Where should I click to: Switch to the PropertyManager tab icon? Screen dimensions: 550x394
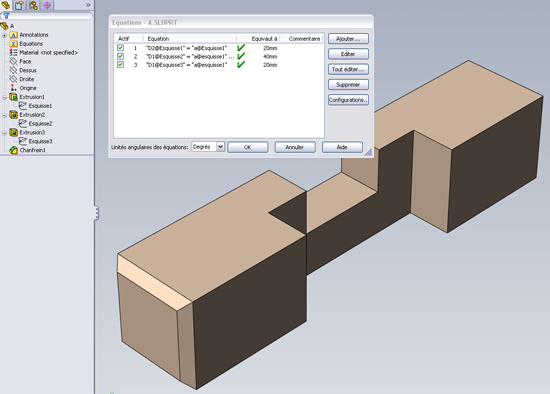[19, 5]
